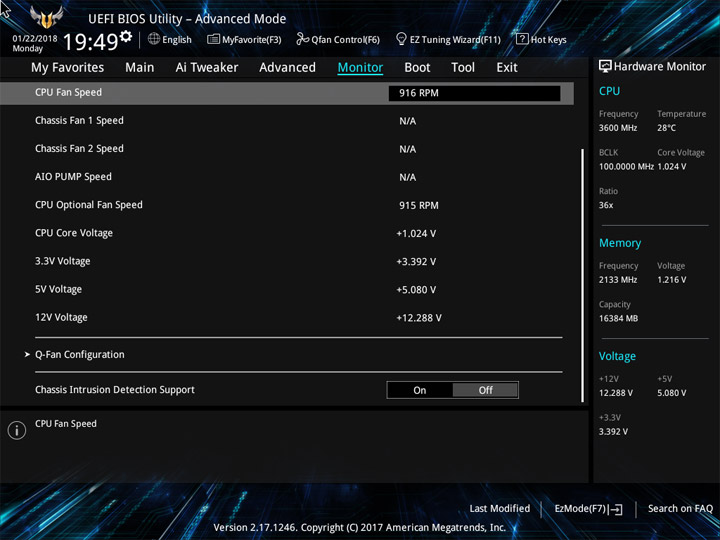Click the 1.216 V memory voltage

pos(671,280)
